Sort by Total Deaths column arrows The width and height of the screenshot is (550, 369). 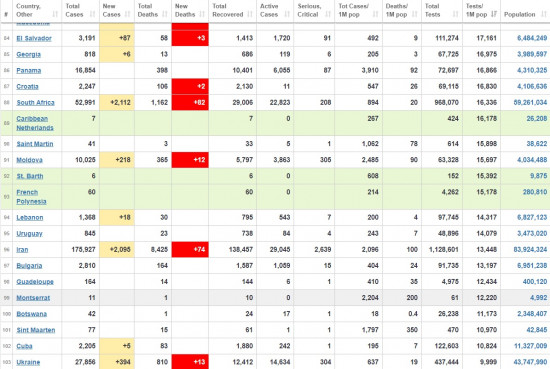[x=165, y=14]
